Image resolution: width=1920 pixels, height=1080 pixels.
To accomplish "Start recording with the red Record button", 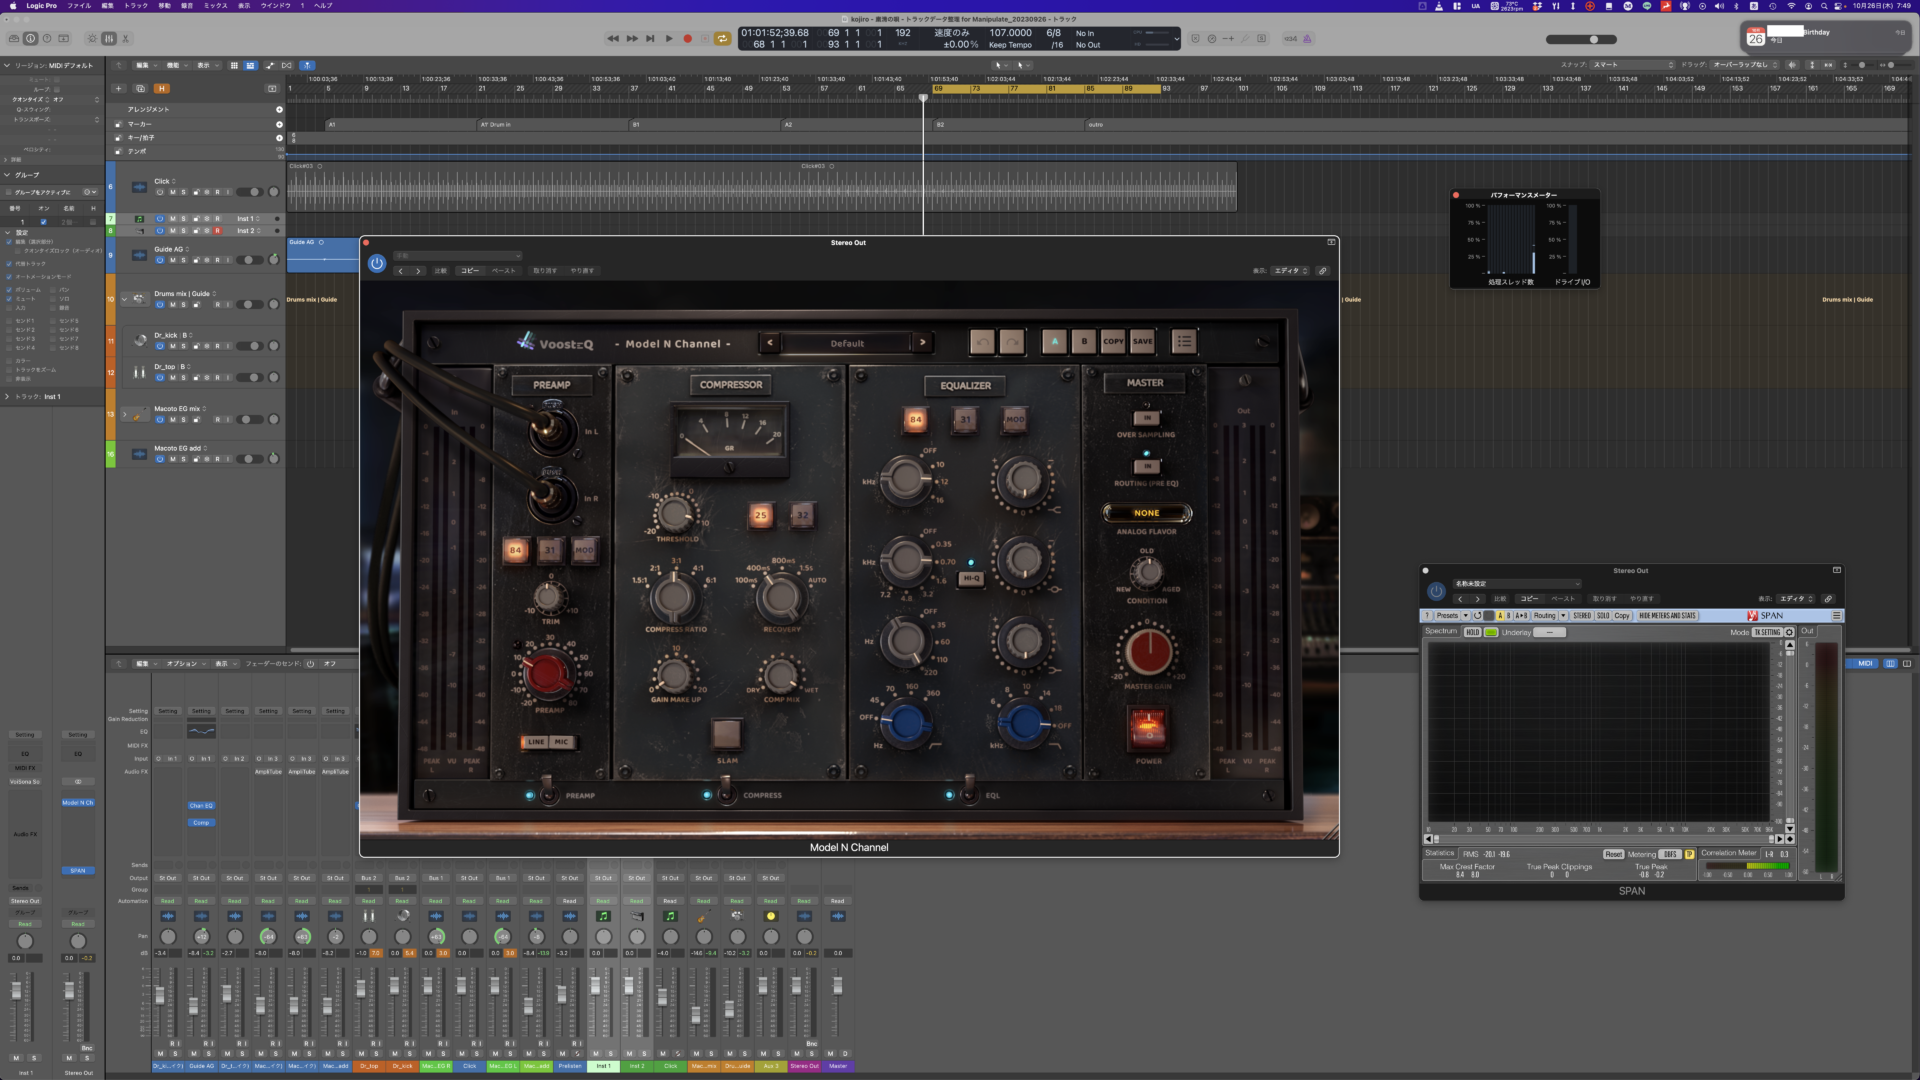I will click(688, 38).
